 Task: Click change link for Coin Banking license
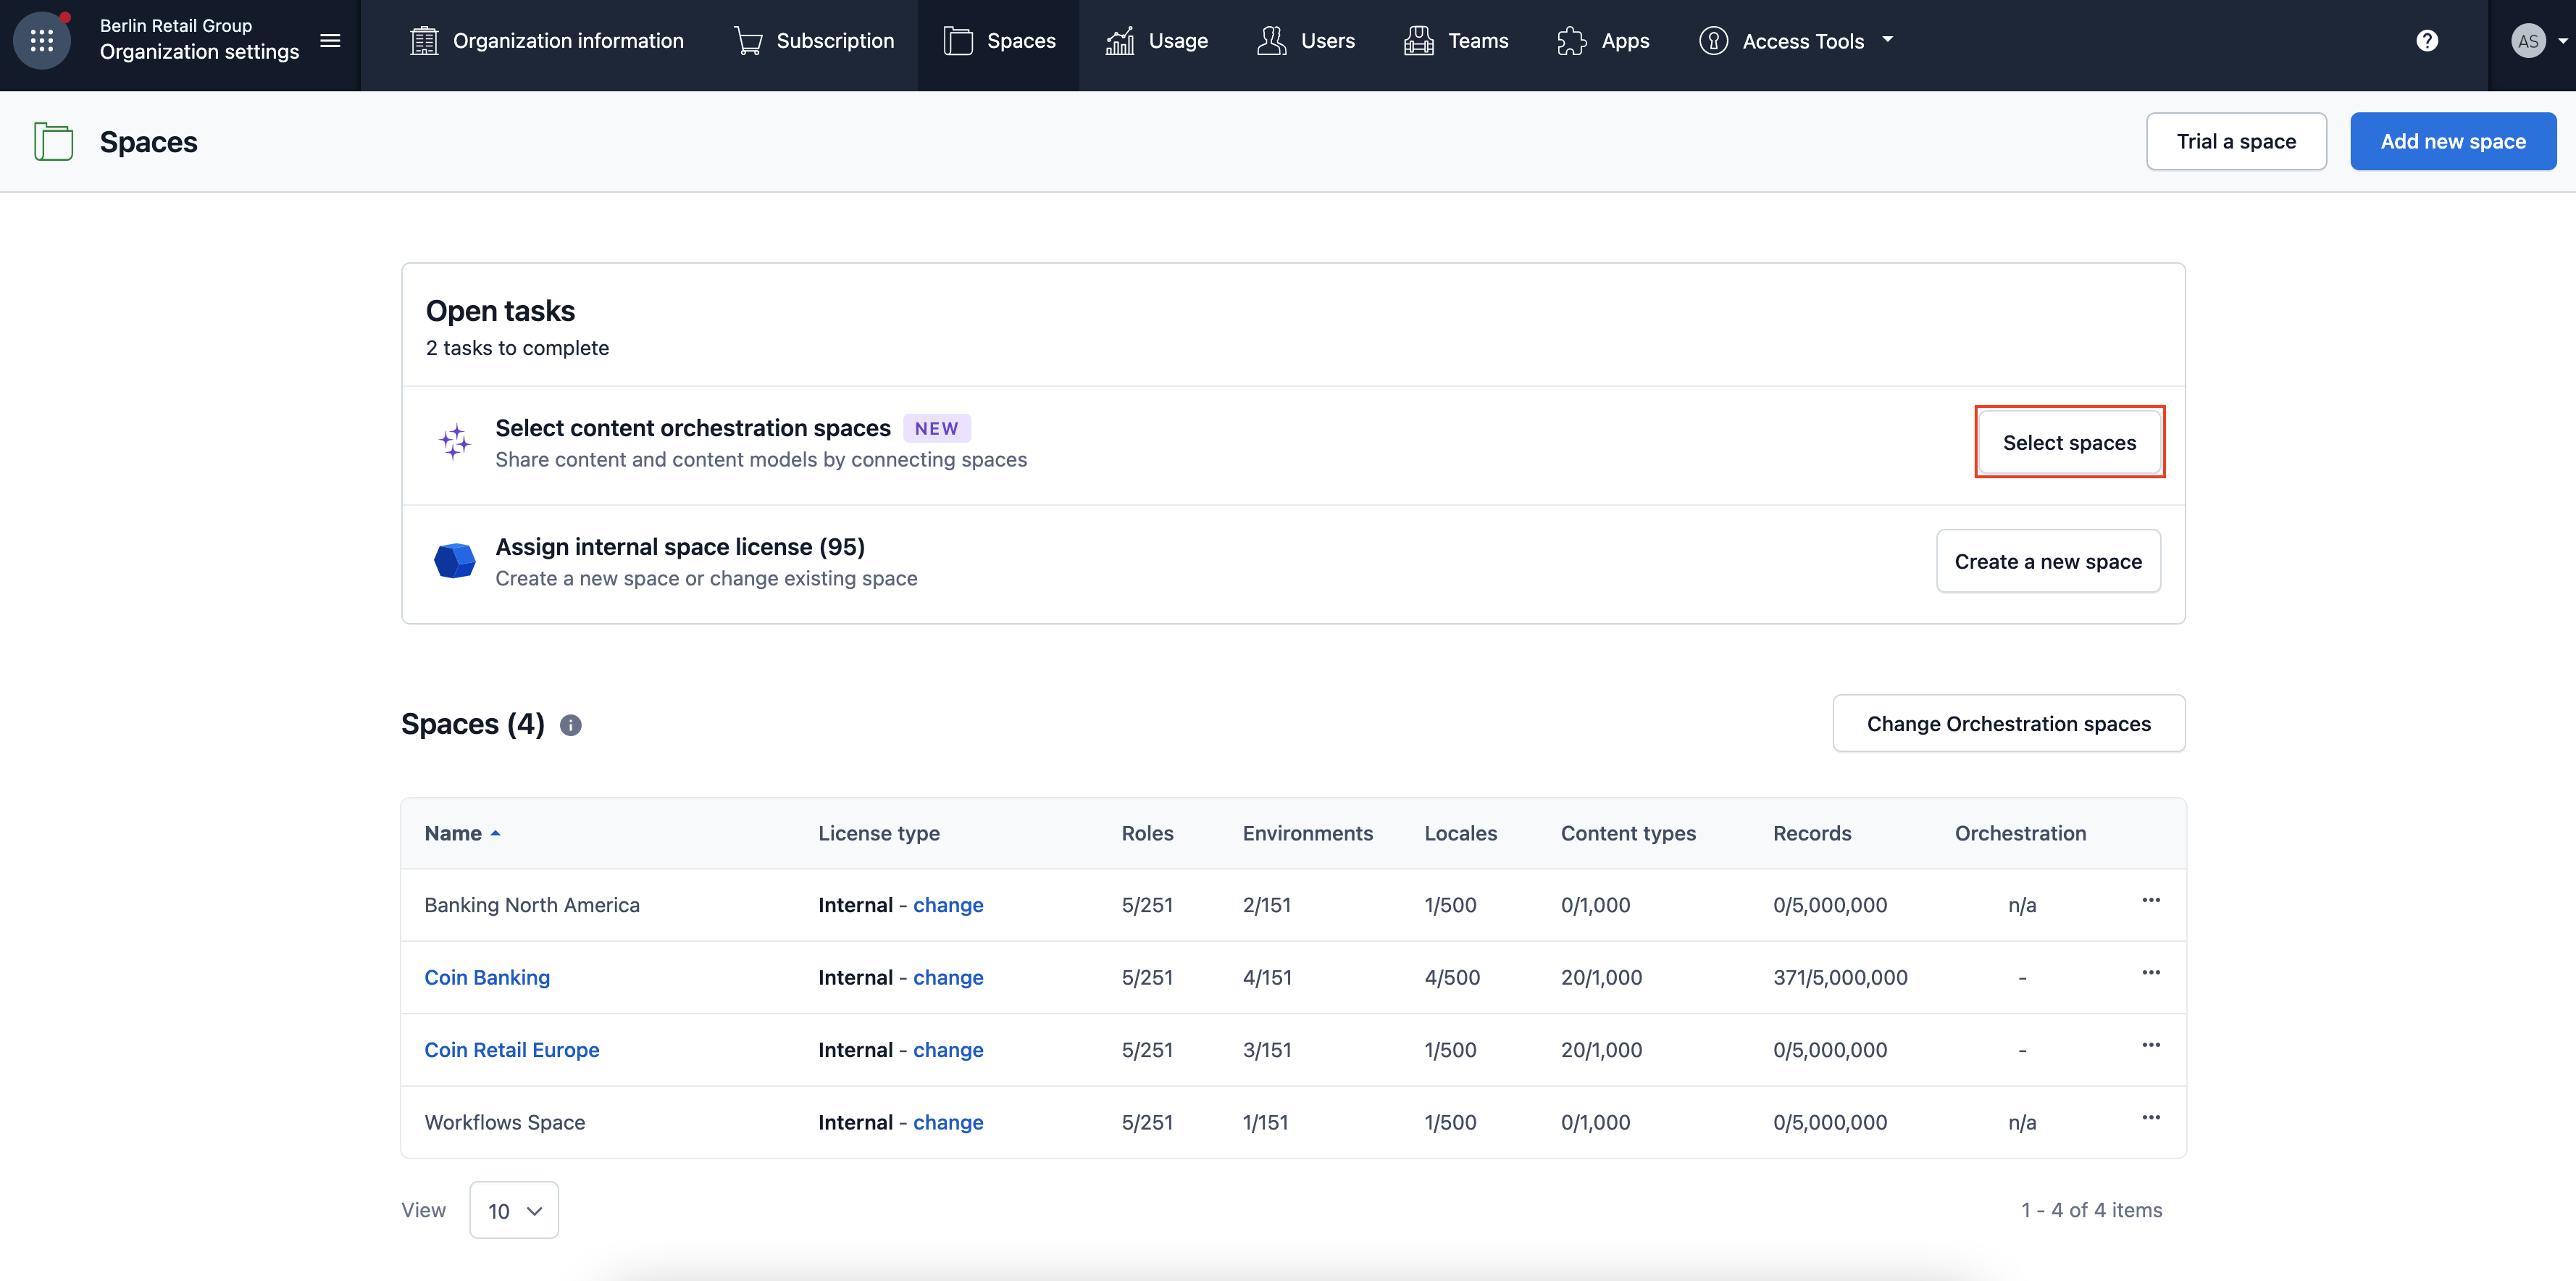tap(947, 977)
